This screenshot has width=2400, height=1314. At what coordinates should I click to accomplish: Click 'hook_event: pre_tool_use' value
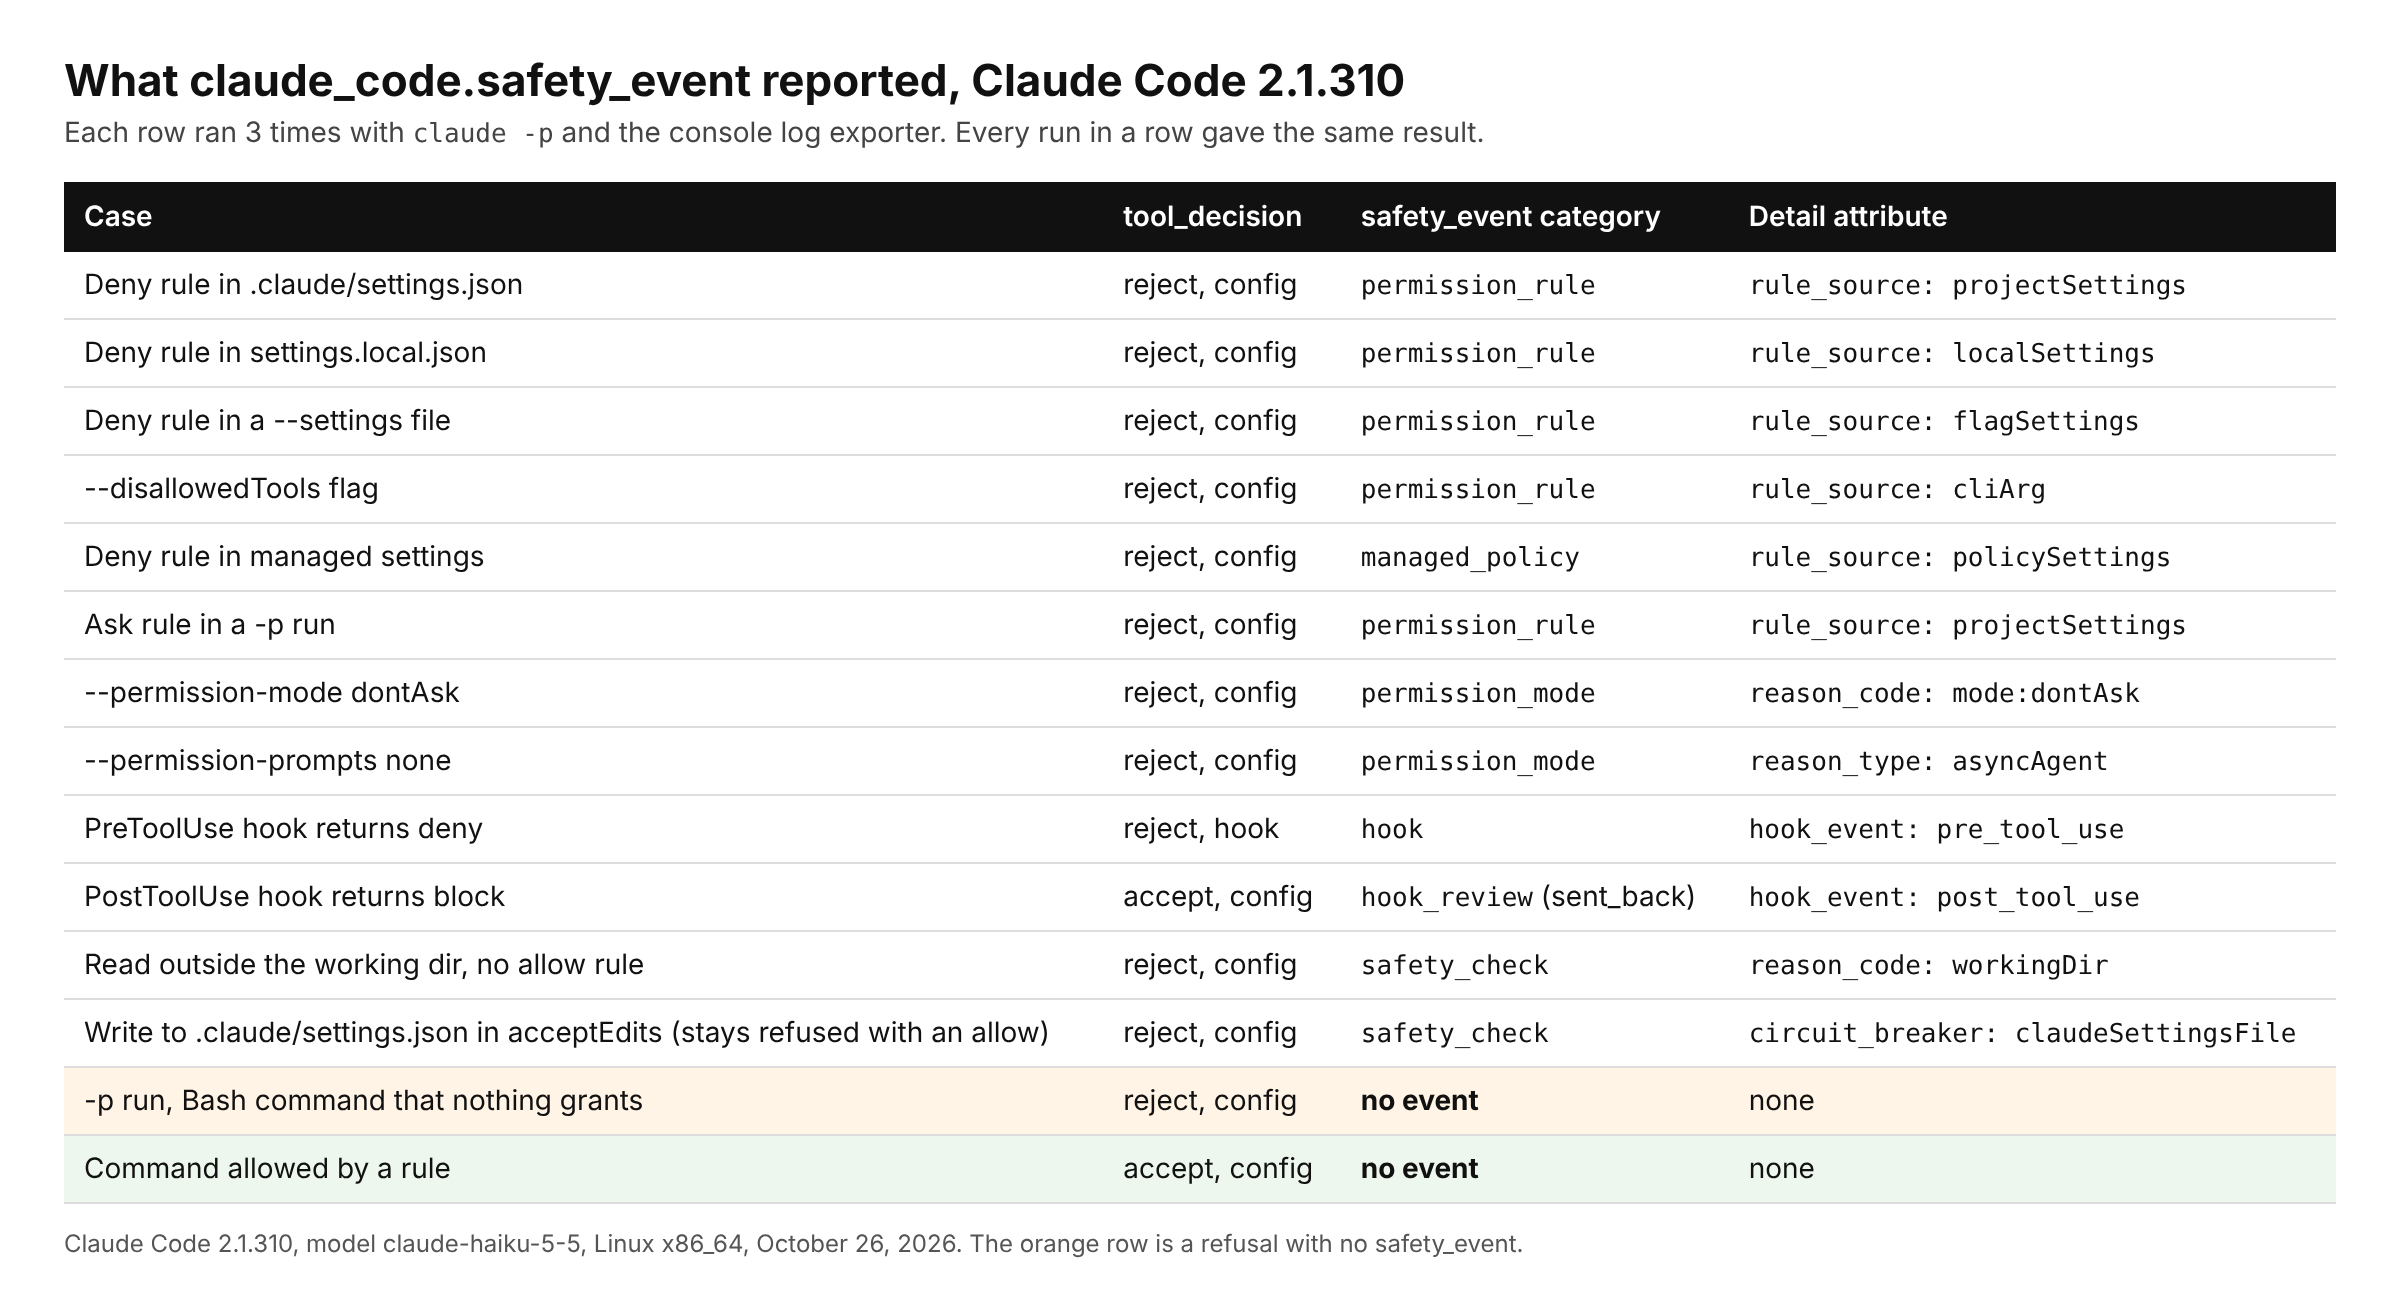pyautogui.click(x=1936, y=830)
